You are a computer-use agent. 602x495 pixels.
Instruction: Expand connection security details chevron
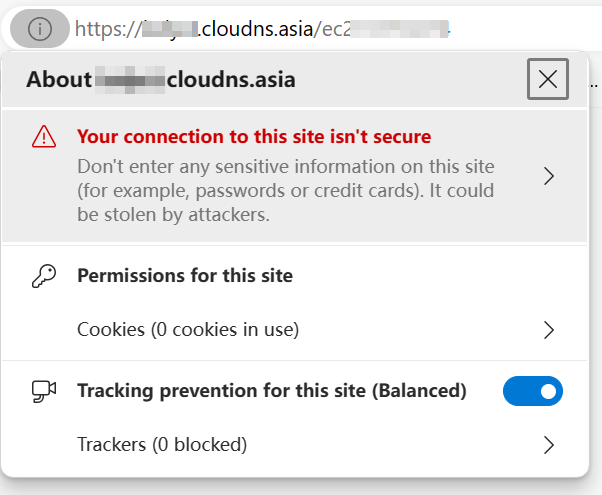point(548,176)
